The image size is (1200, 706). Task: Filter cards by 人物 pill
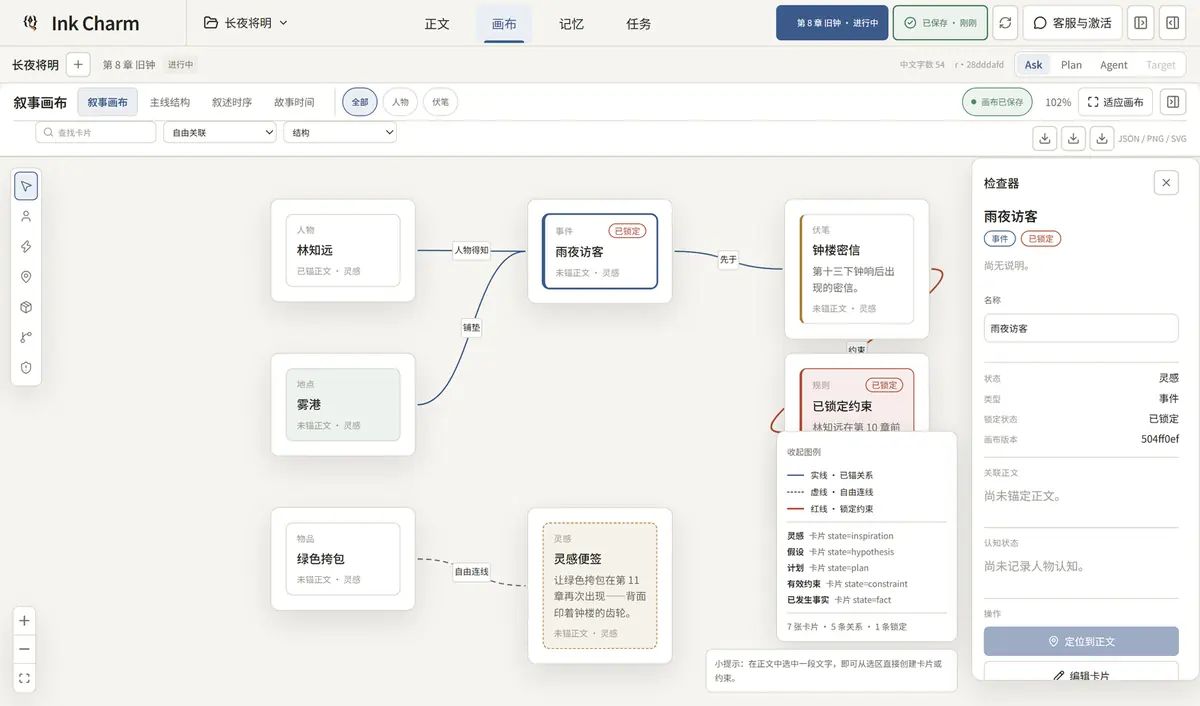(x=400, y=102)
